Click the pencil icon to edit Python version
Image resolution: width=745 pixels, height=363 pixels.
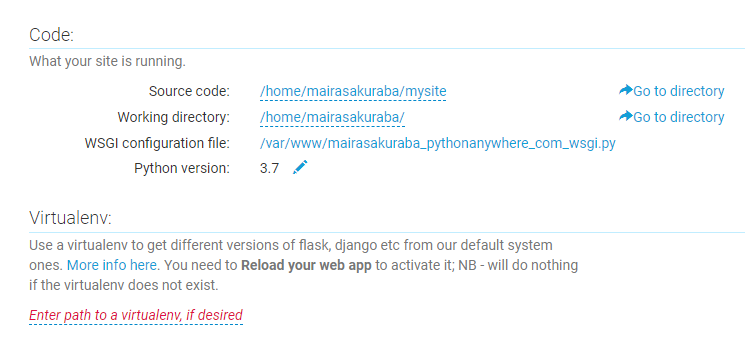pos(300,167)
